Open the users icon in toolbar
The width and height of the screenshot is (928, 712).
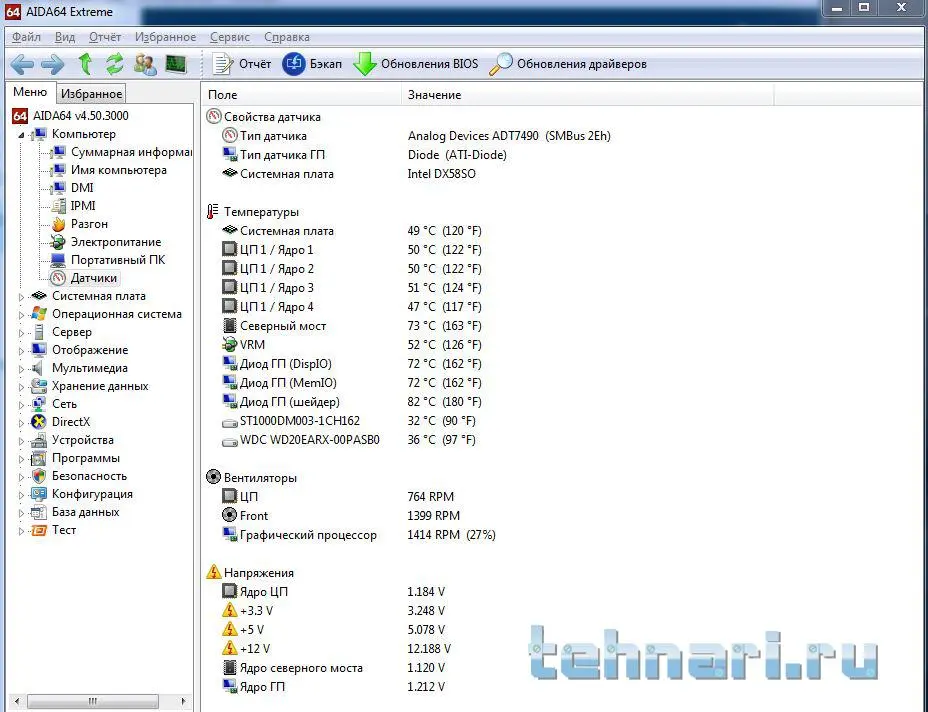click(145, 64)
